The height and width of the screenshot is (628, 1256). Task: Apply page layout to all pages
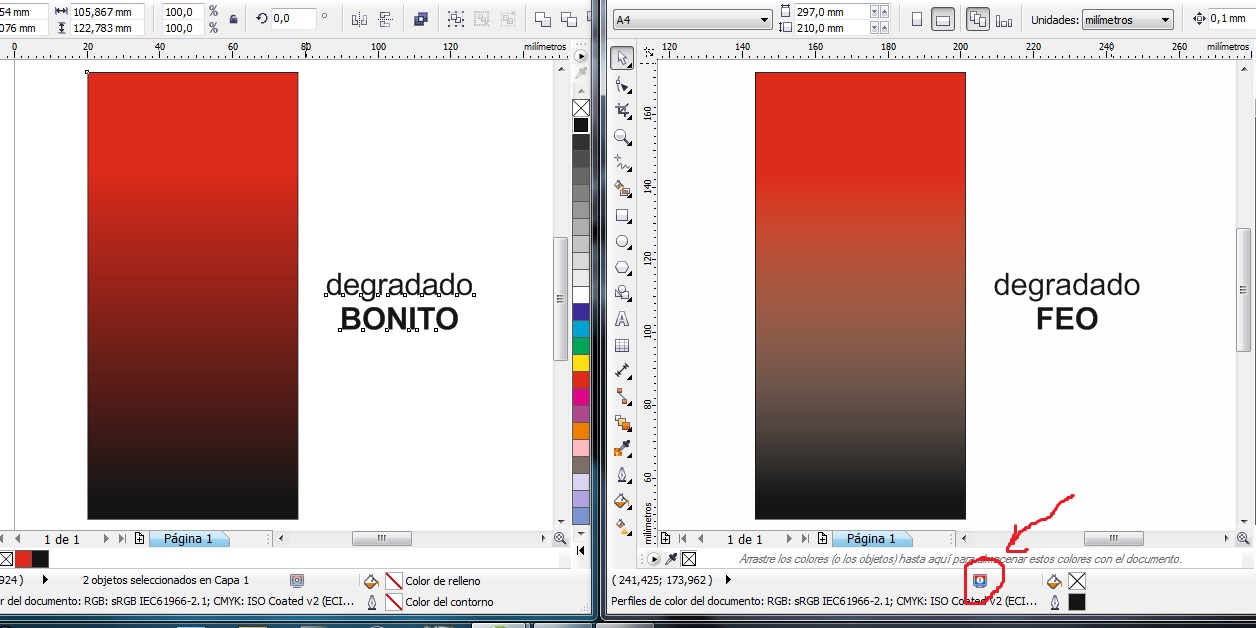978,19
